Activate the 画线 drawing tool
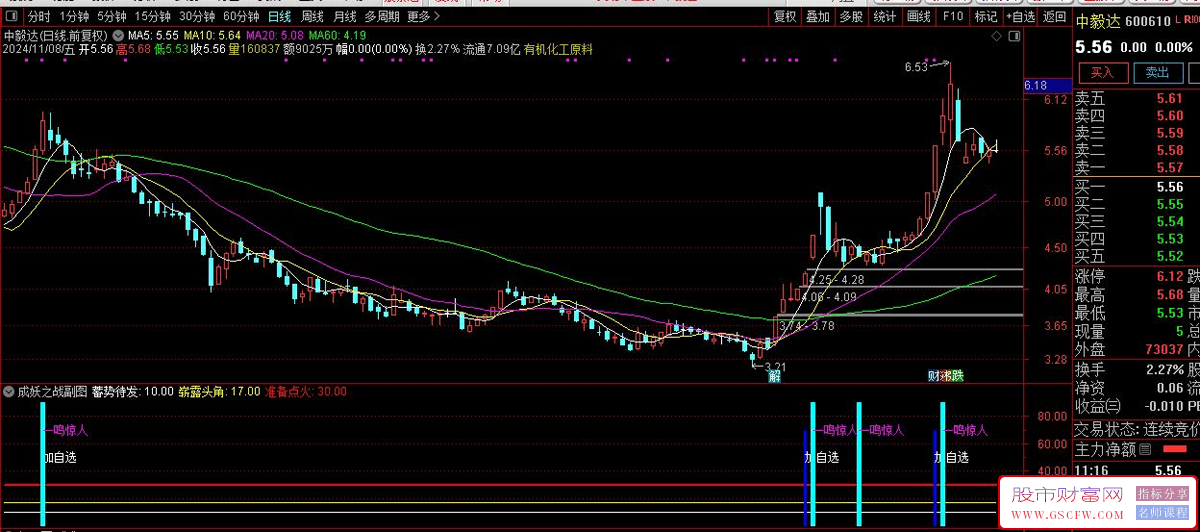Viewport: 1200px width, 532px height. 918,17
